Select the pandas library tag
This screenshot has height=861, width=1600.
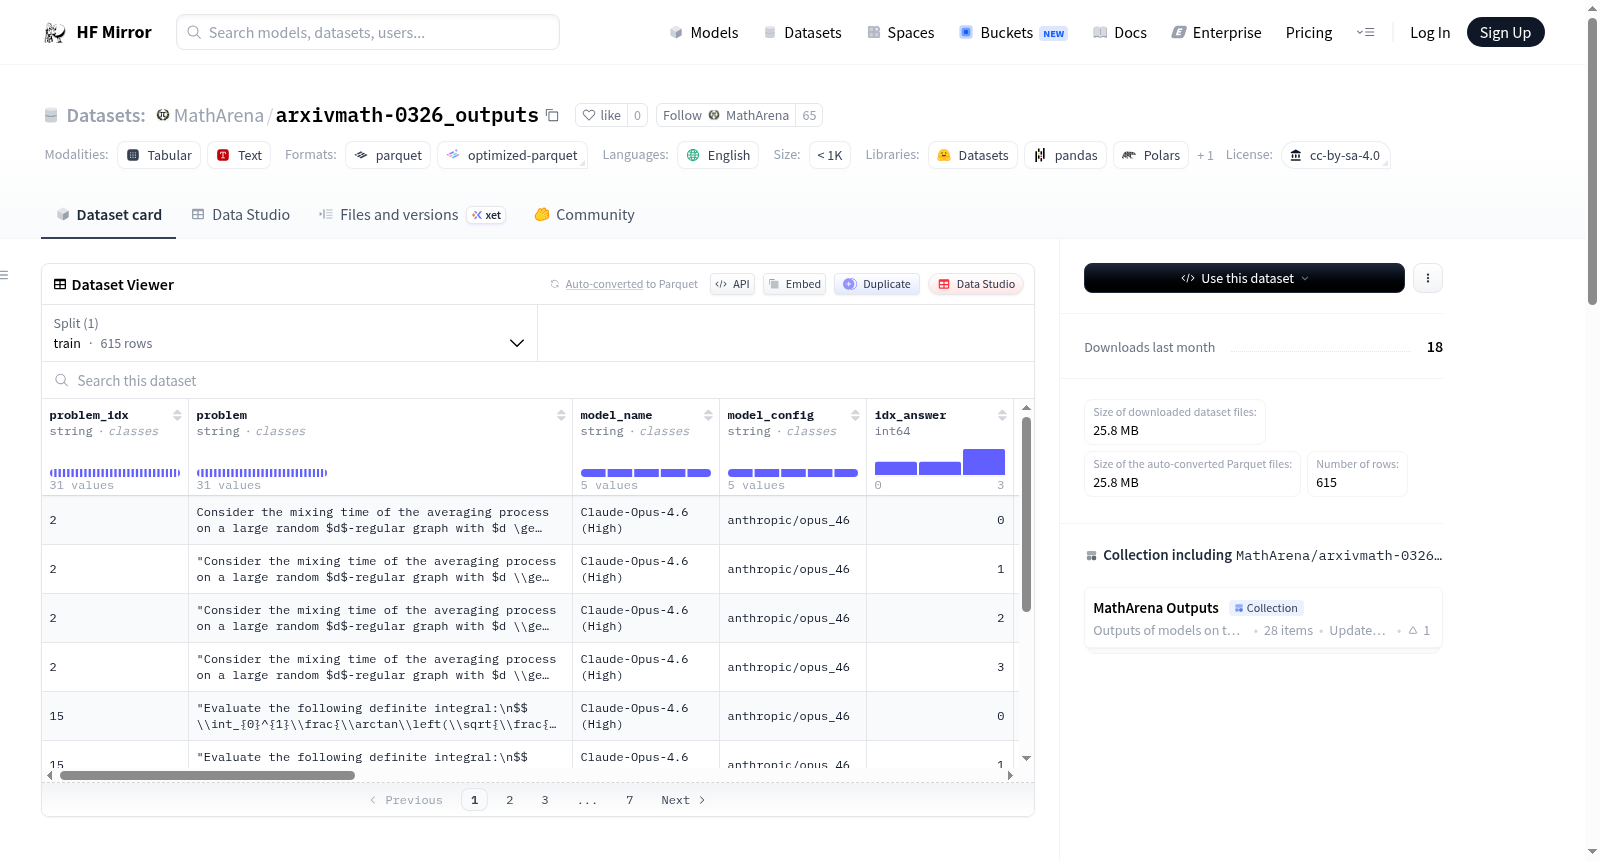1065,155
